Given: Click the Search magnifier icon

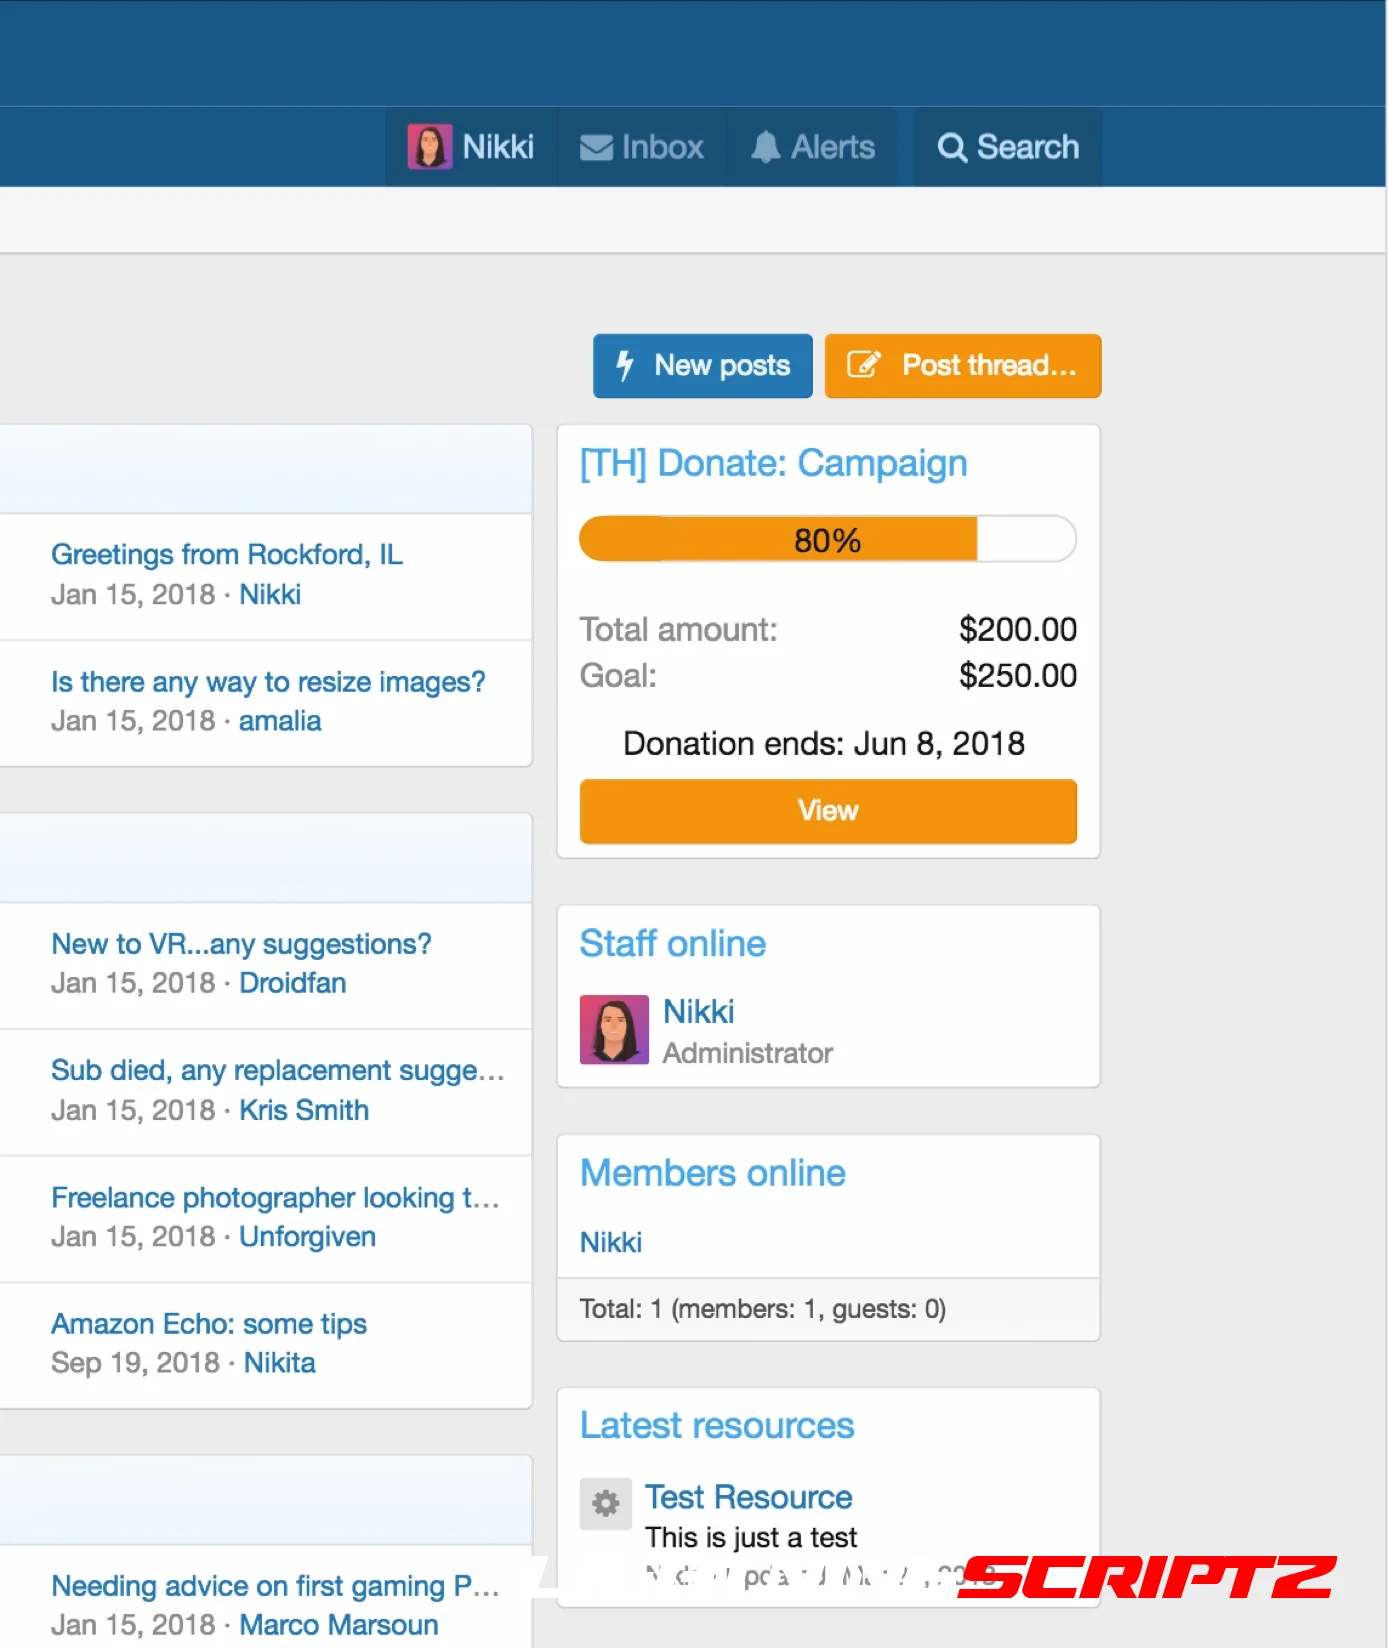Looking at the screenshot, I should 951,148.
